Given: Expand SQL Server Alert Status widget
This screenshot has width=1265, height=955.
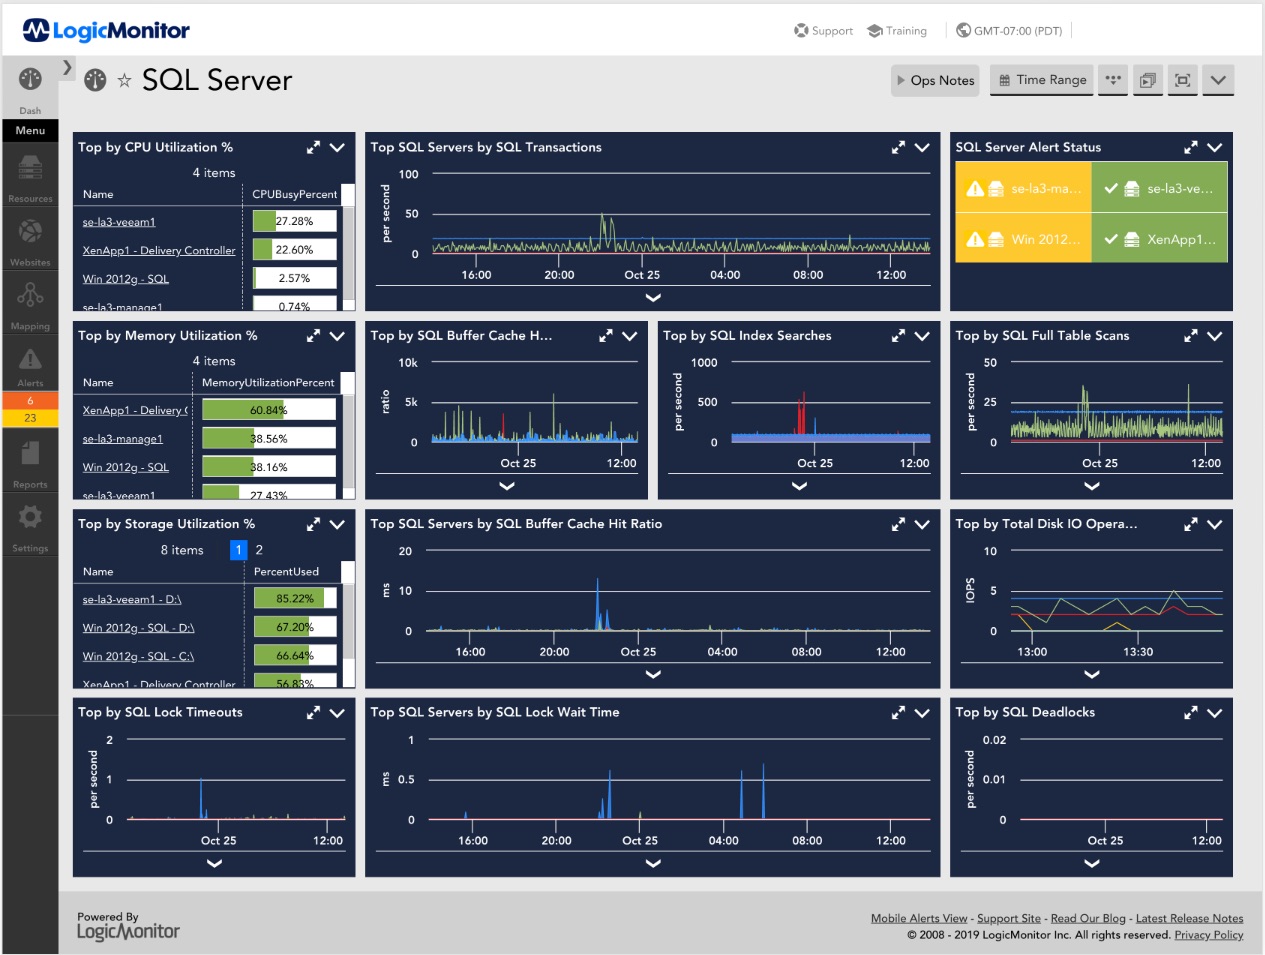Looking at the screenshot, I should [x=1190, y=147].
